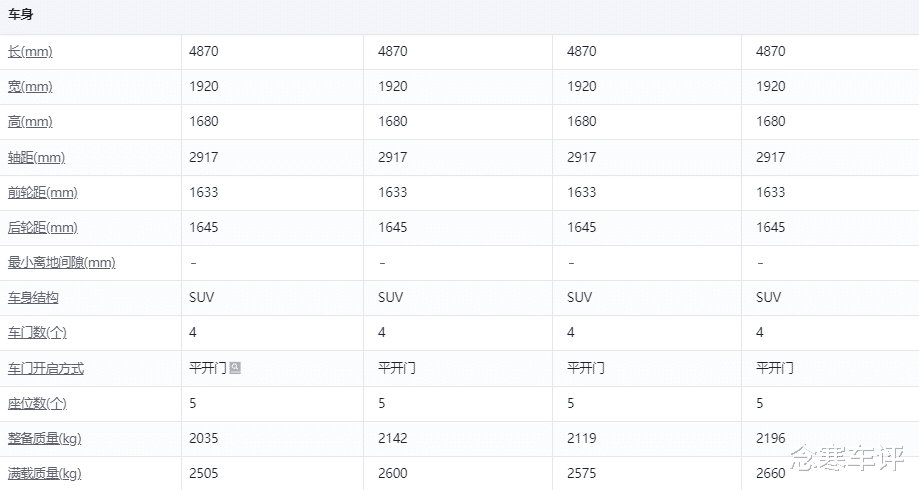Click the 整备质量(kg) link

[x=45, y=439]
